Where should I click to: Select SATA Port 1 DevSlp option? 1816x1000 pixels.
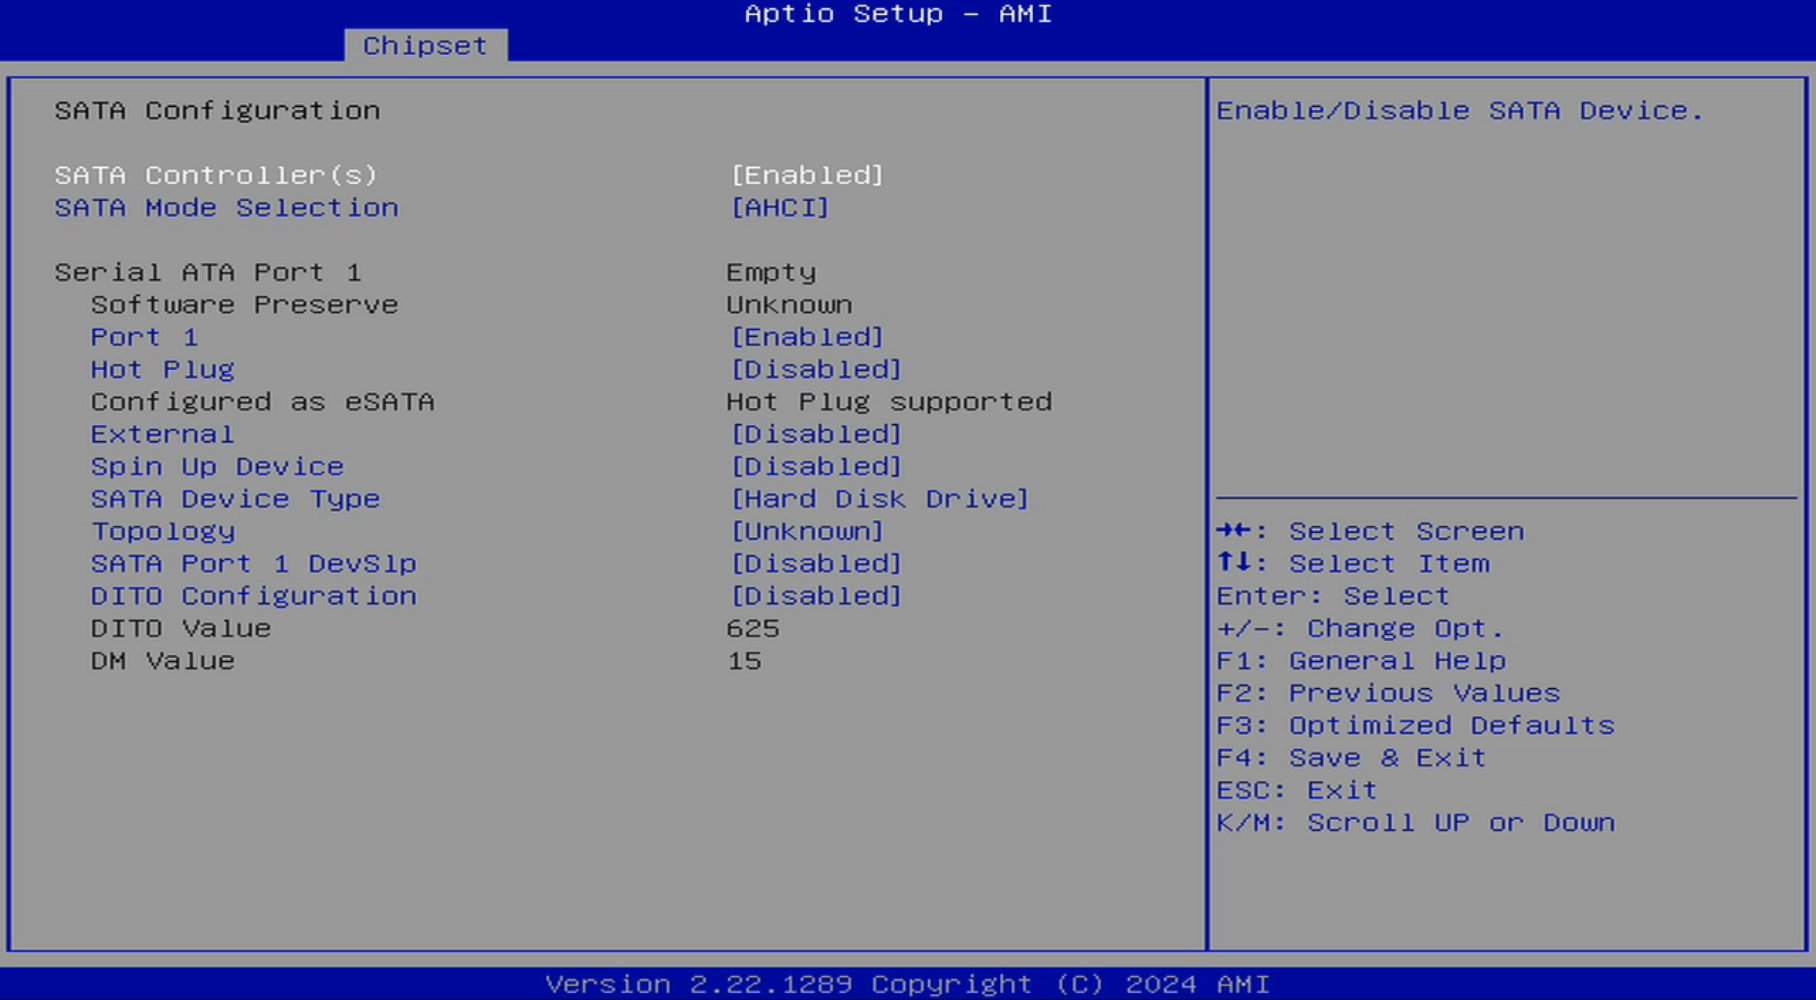(253, 564)
